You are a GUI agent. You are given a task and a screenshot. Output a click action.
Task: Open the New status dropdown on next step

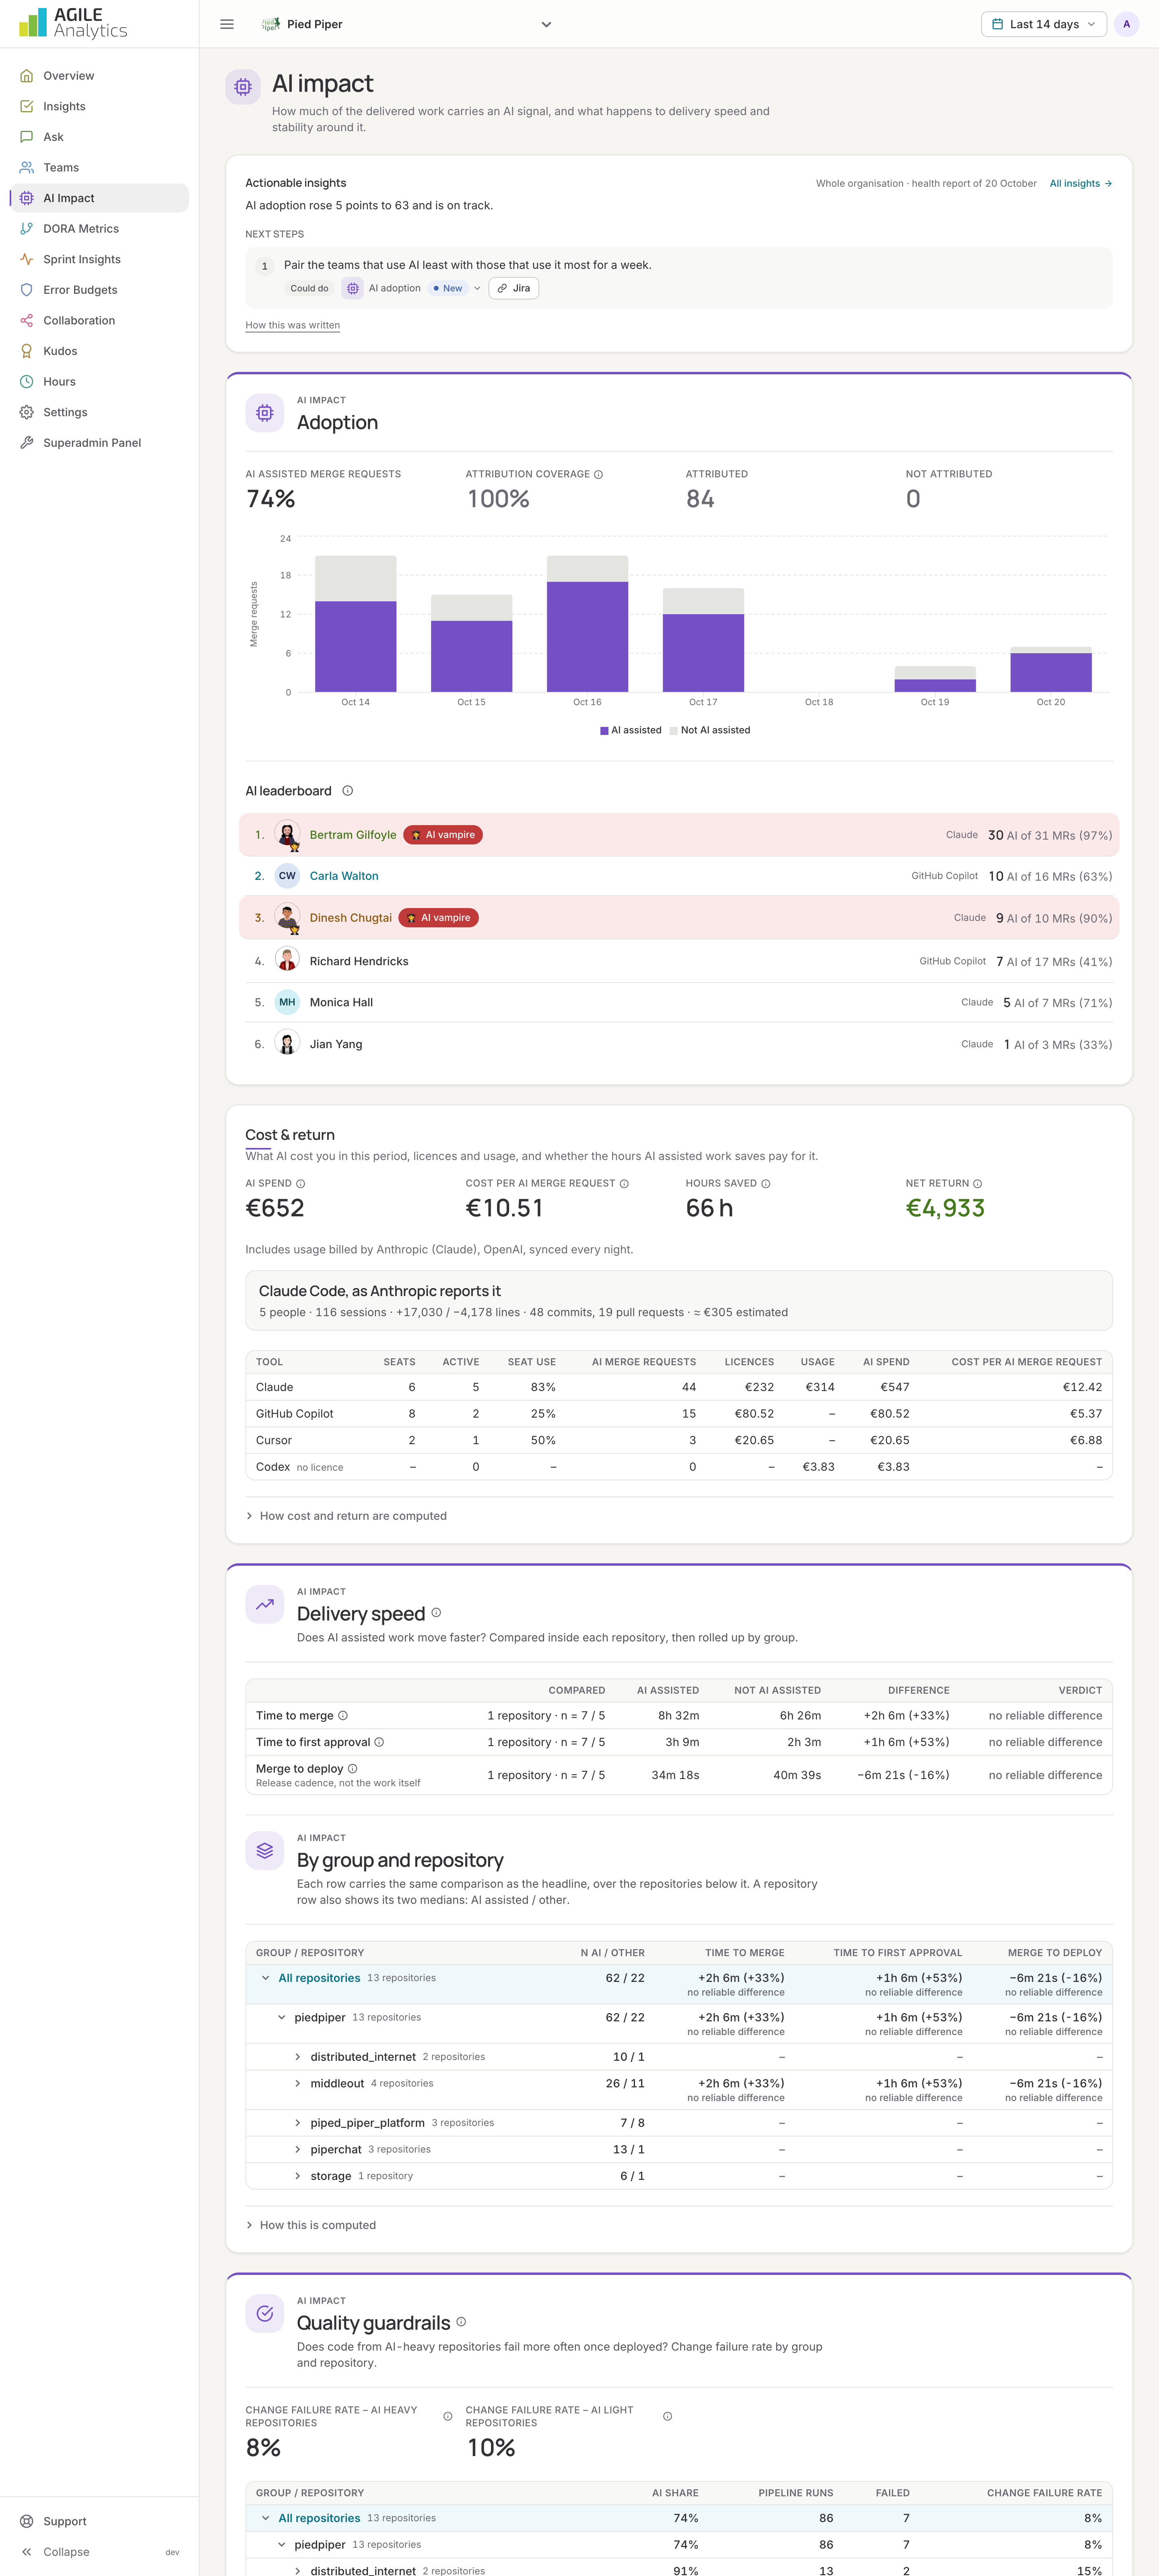455,288
